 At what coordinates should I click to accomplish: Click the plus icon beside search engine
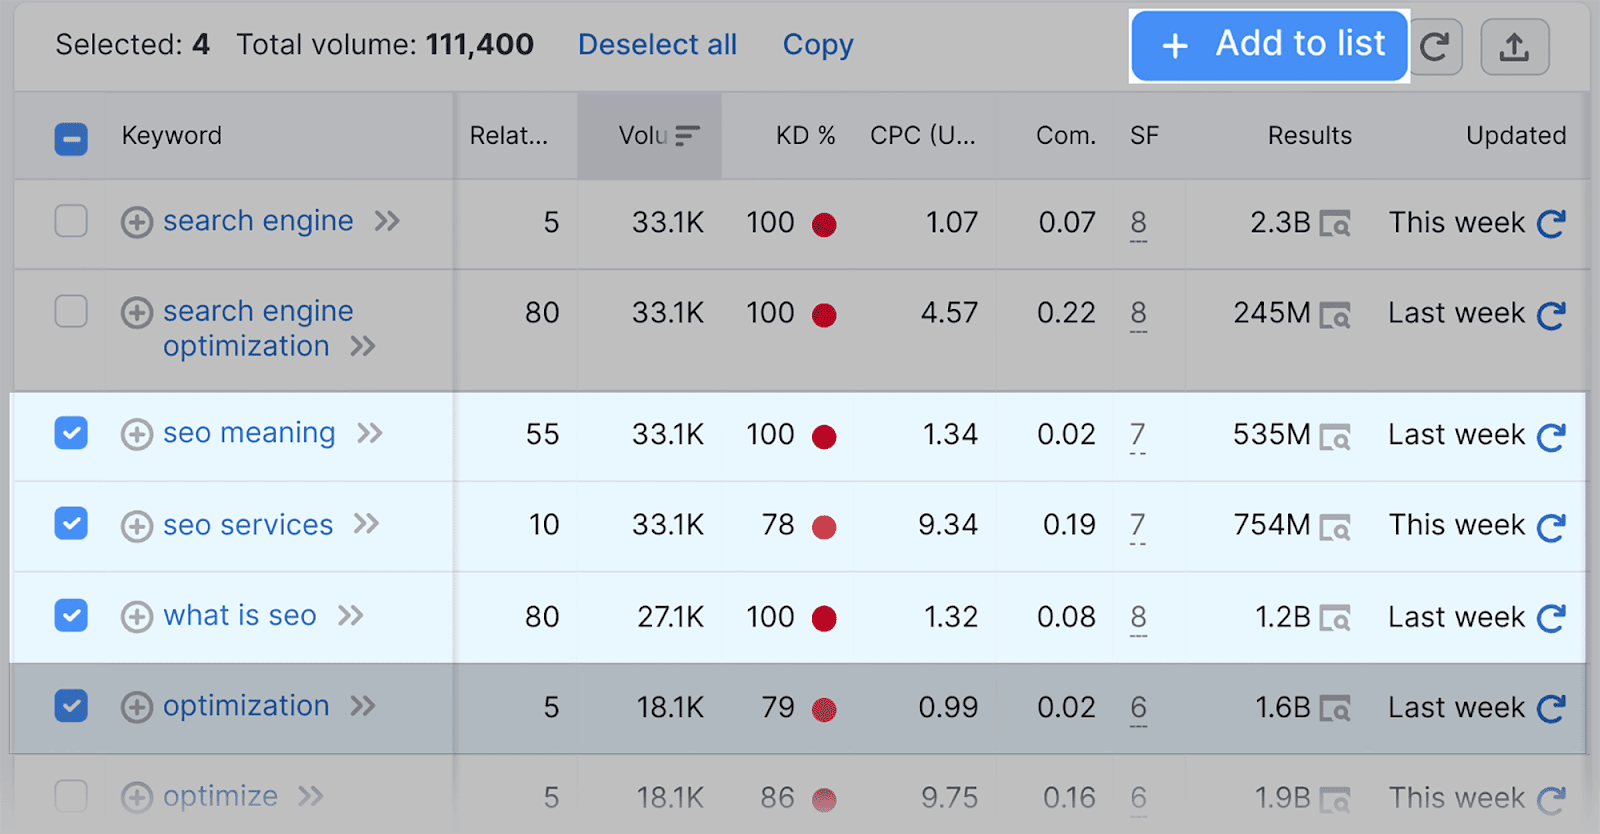tap(137, 222)
